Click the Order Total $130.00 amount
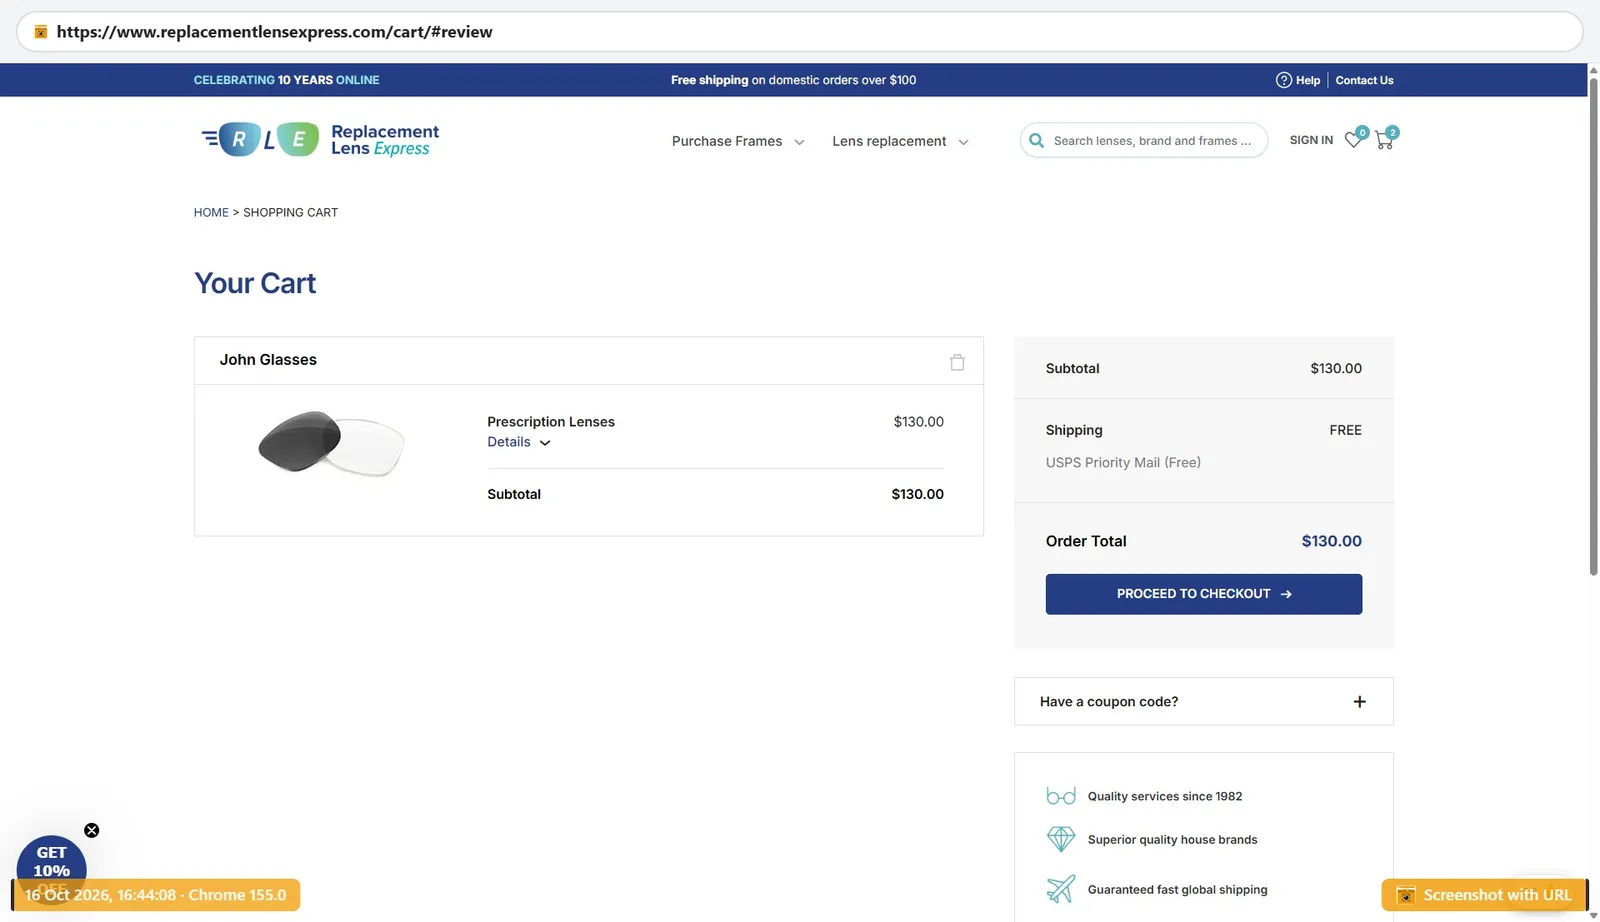The image size is (1600, 922). click(x=1331, y=541)
